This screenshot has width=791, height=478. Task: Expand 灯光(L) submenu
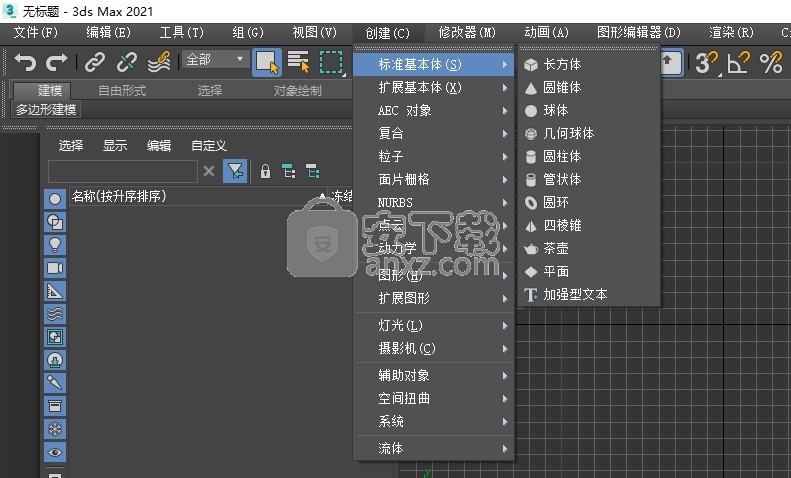point(433,326)
